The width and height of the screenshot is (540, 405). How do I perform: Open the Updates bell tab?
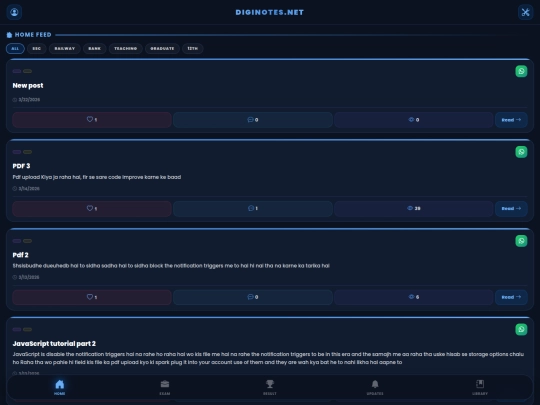(375, 387)
